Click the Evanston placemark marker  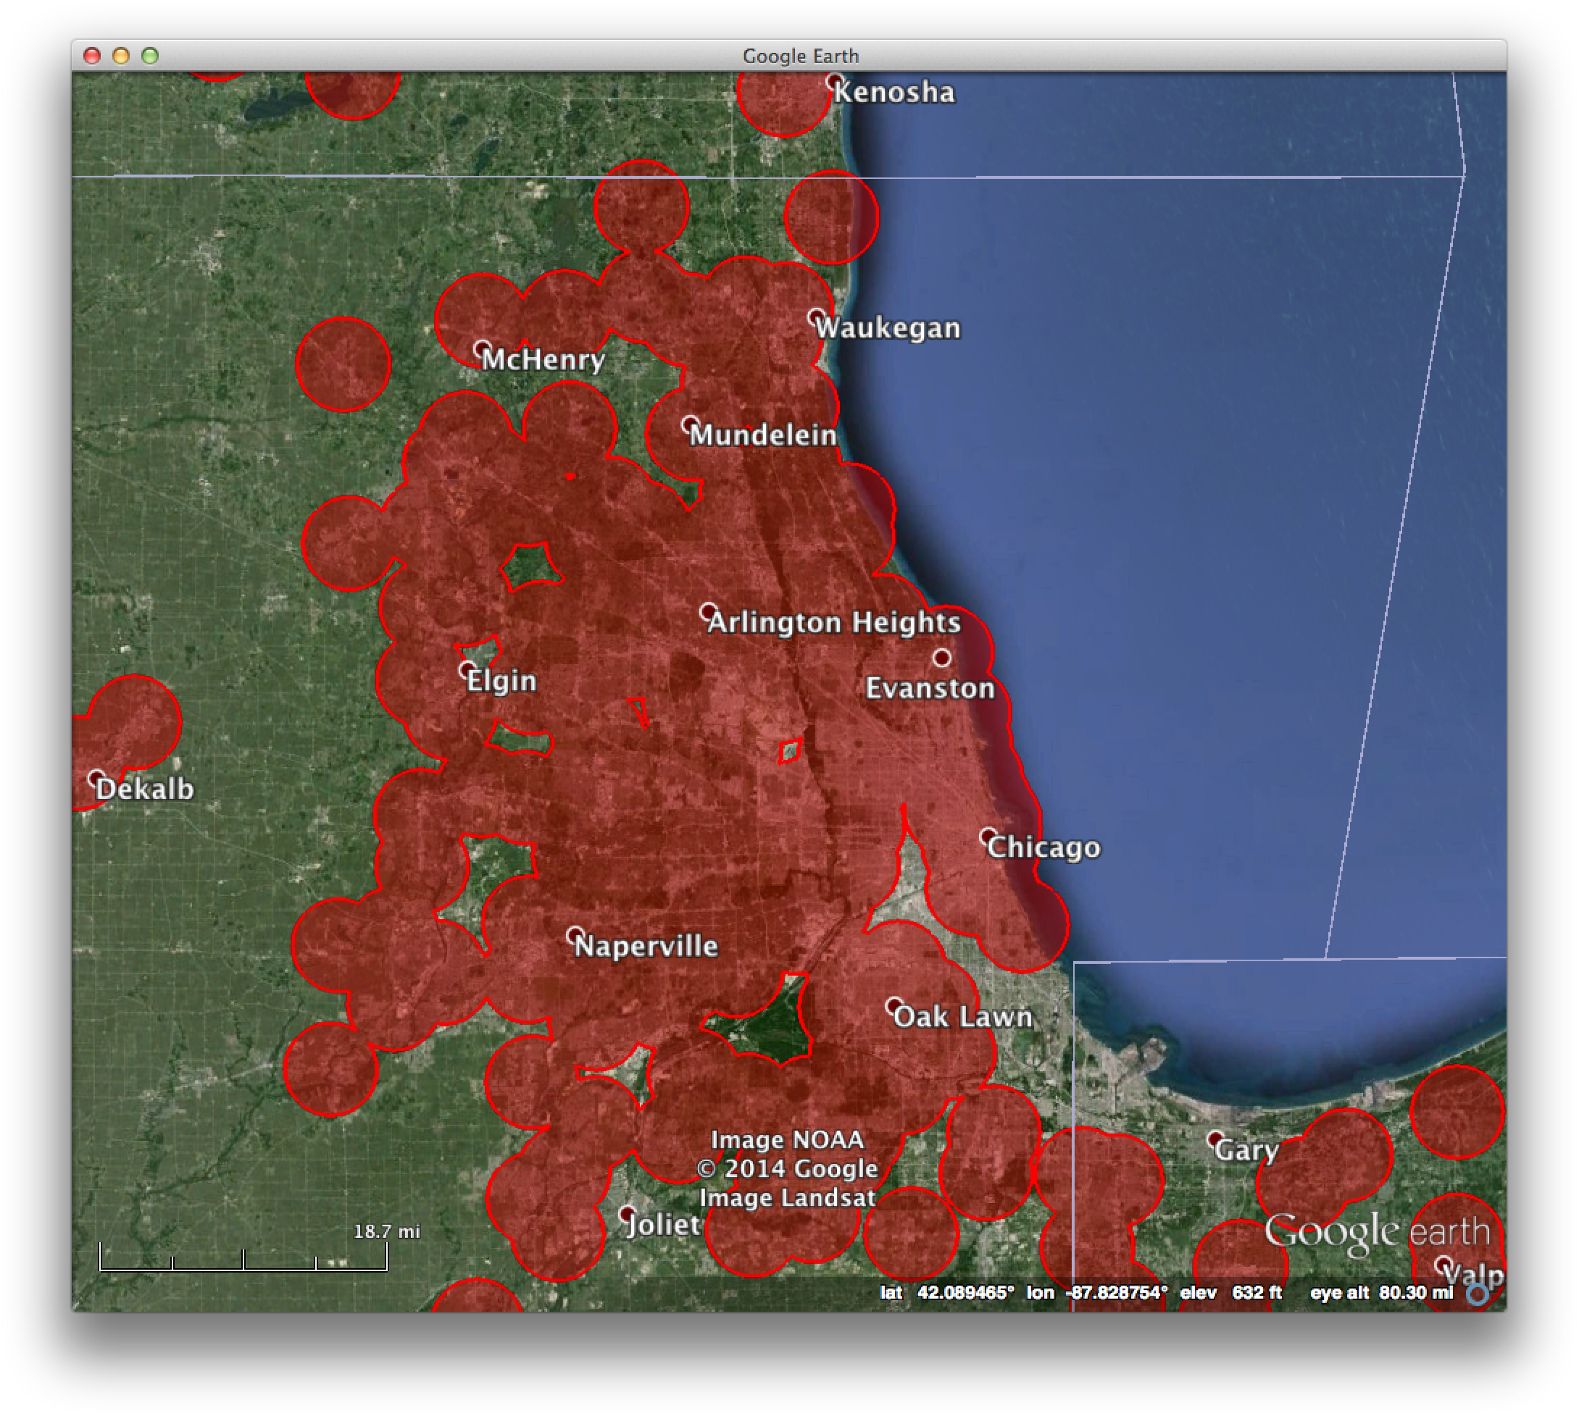click(x=942, y=657)
